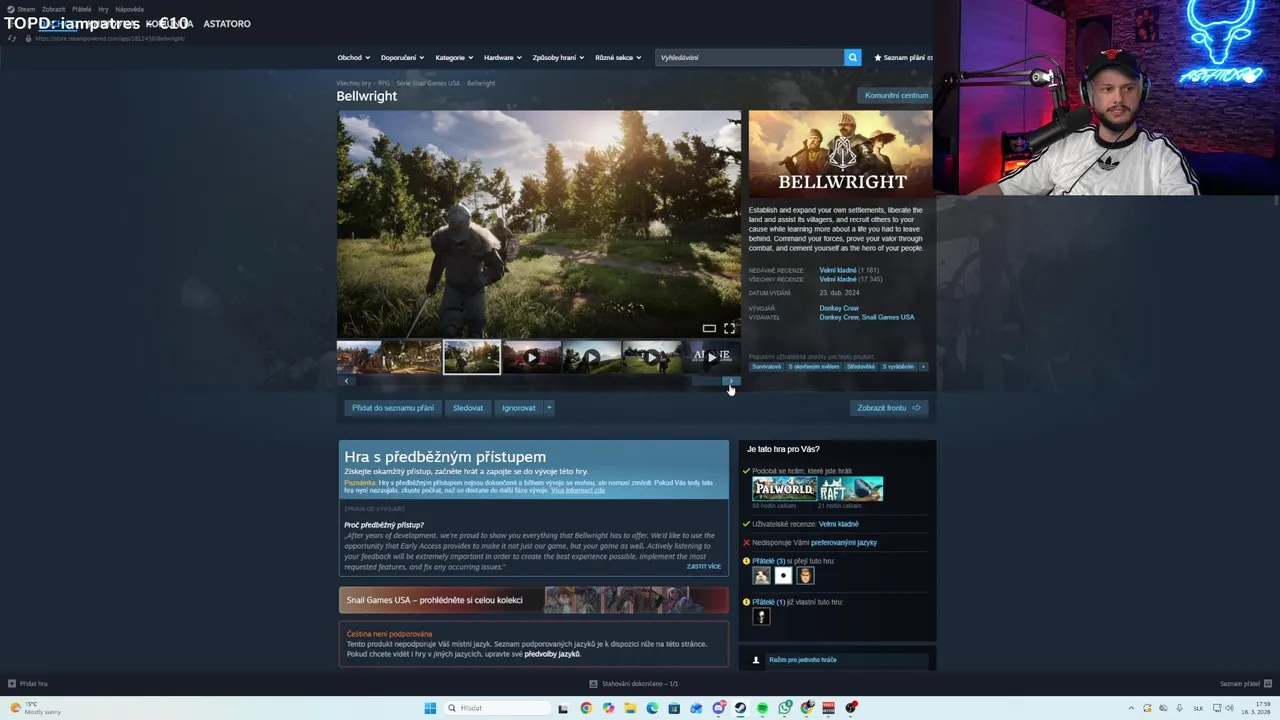The width and height of the screenshot is (1280, 720).
Task: Open the Snail Games USA publisher link
Action: [x=888, y=317]
